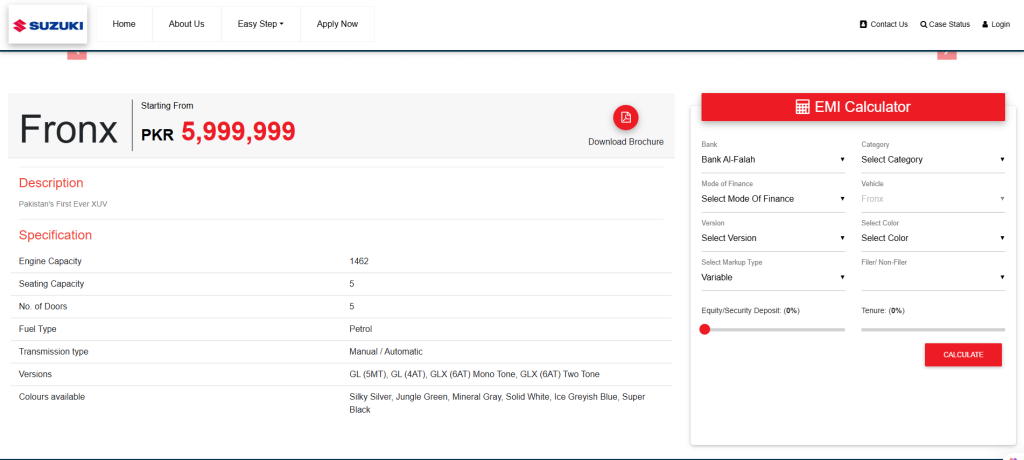Click the Login user icon link

pos(996,24)
